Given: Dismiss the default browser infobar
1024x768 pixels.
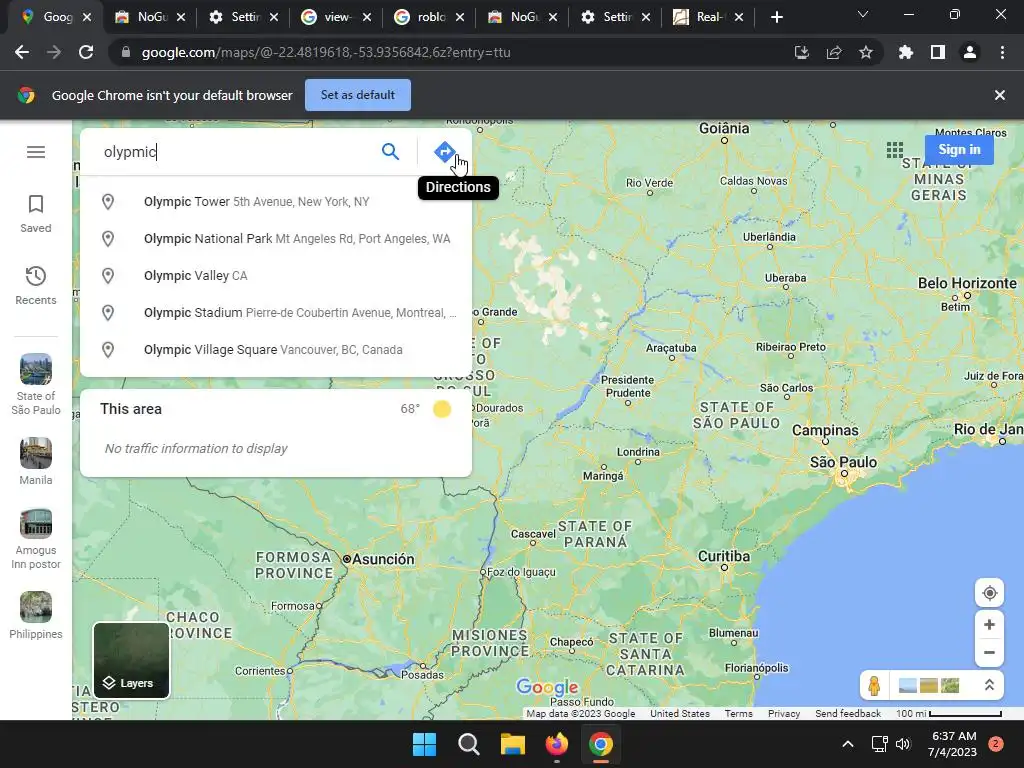Looking at the screenshot, I should pos(999,95).
